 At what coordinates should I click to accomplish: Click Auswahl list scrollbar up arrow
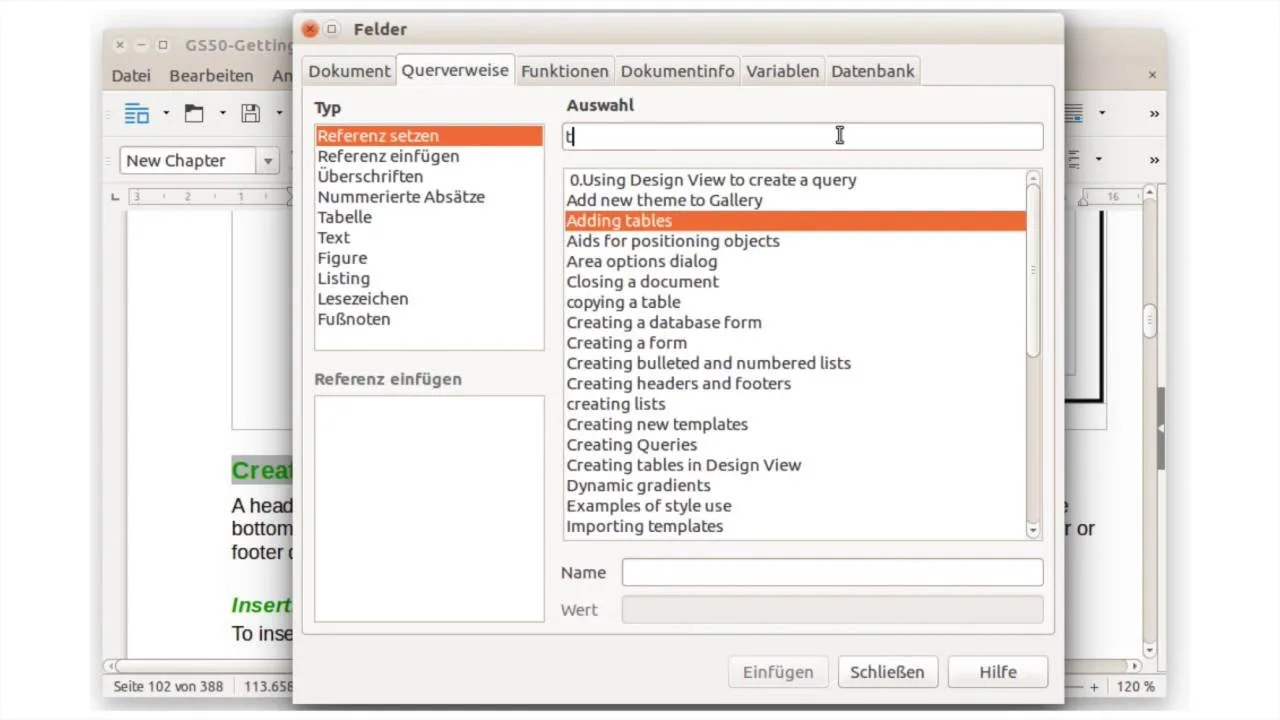point(1034,179)
